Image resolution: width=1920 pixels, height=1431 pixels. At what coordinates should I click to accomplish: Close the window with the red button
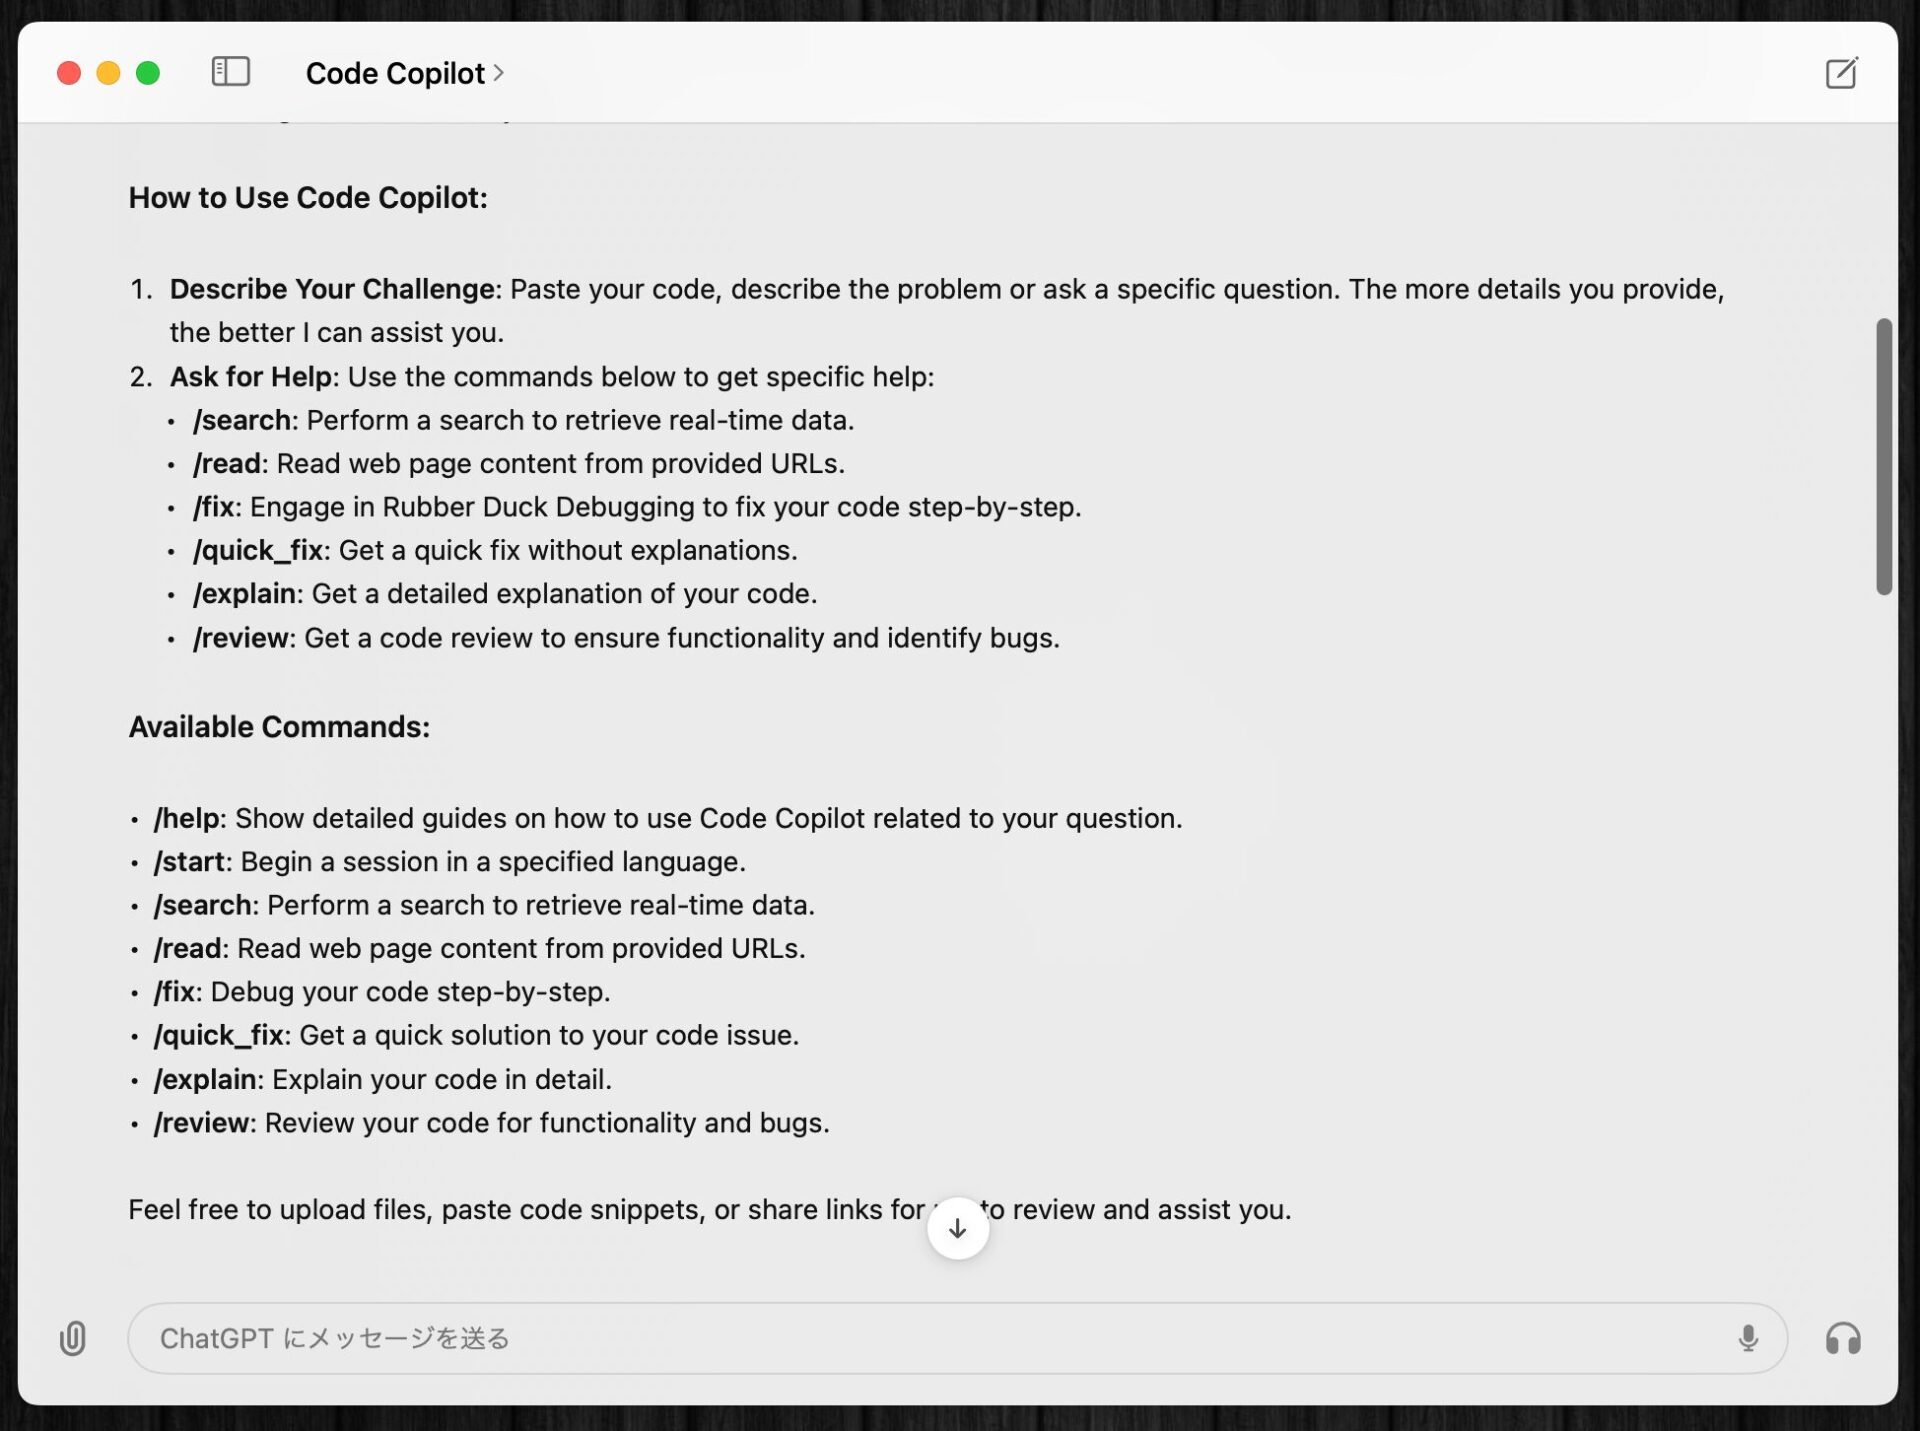pos(69,73)
